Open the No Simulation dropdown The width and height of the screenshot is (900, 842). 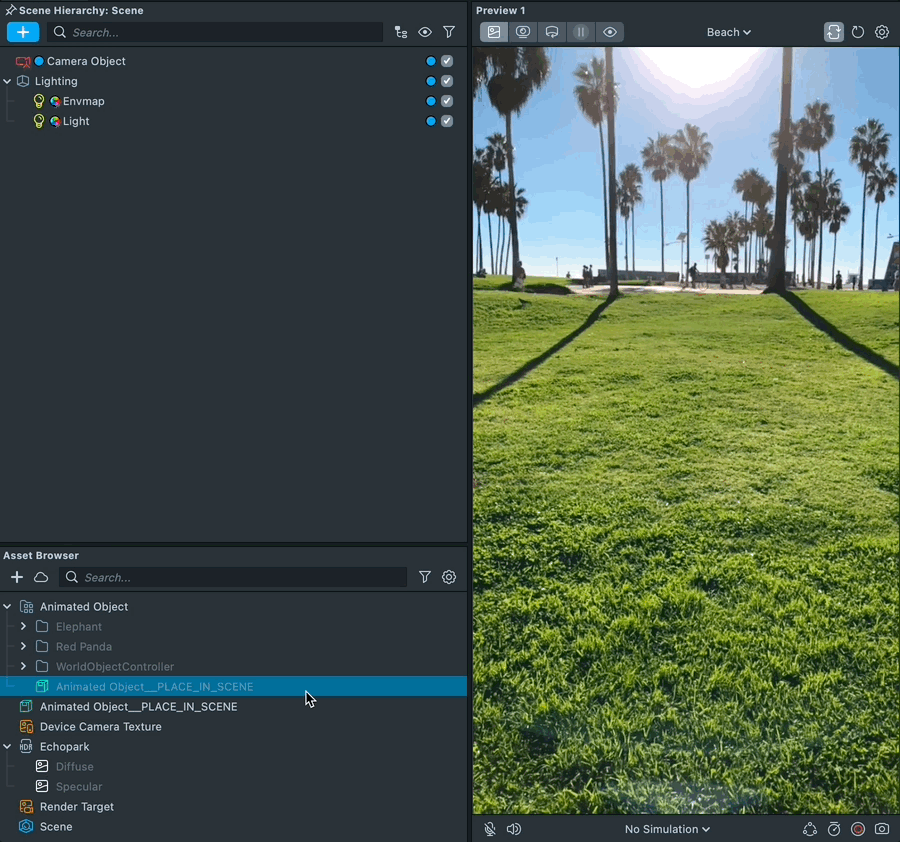tap(667, 829)
